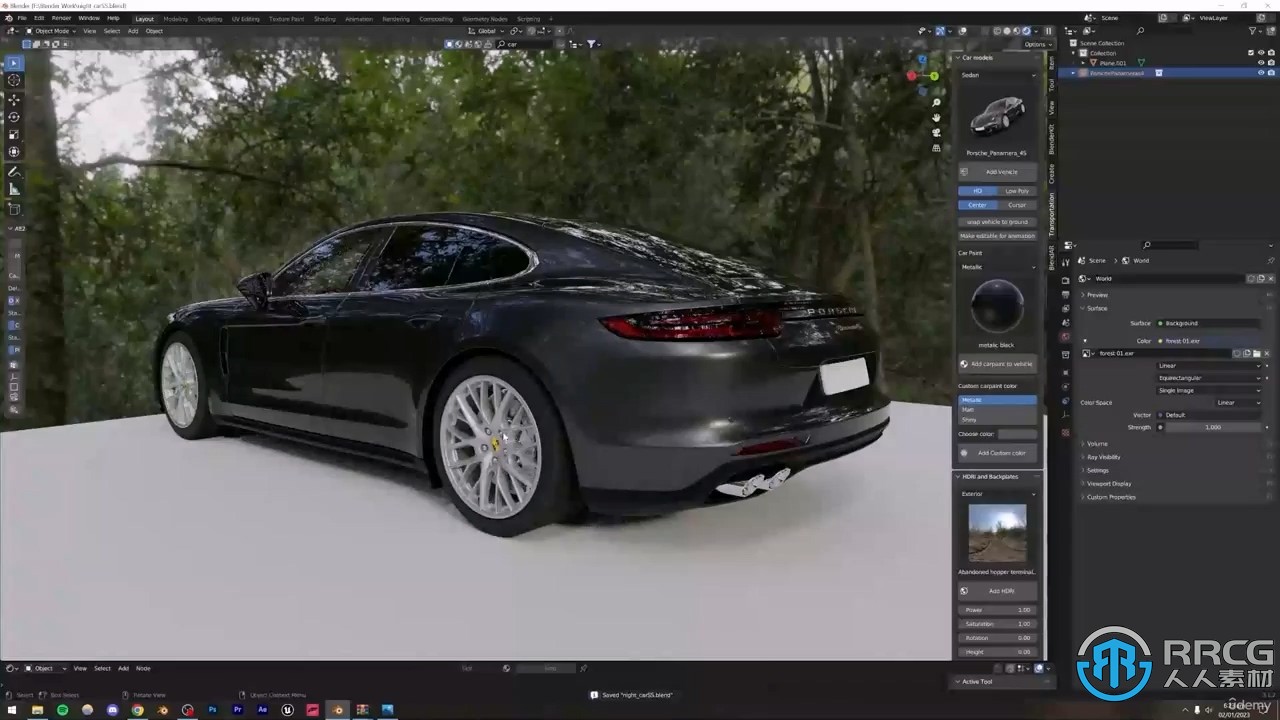Adjust the HDRI Saturation slider

point(998,624)
